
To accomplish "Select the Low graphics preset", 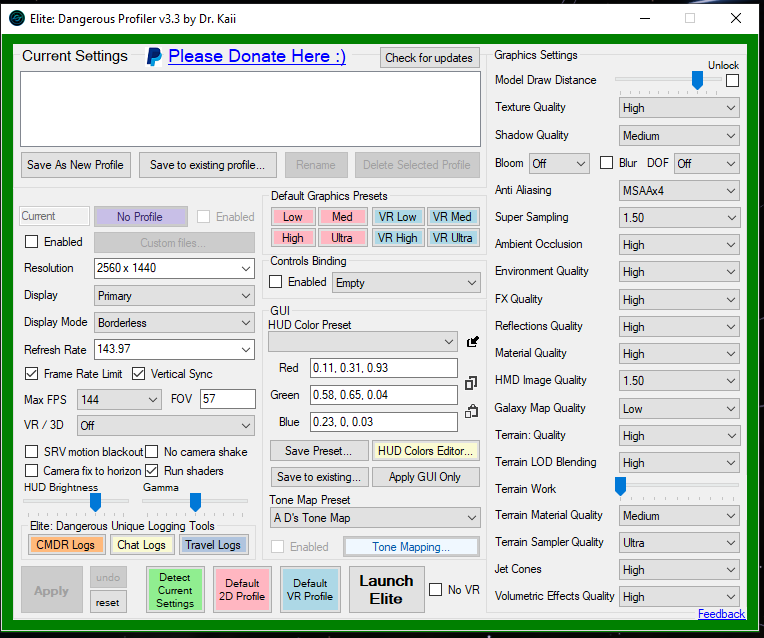I will tap(292, 217).
